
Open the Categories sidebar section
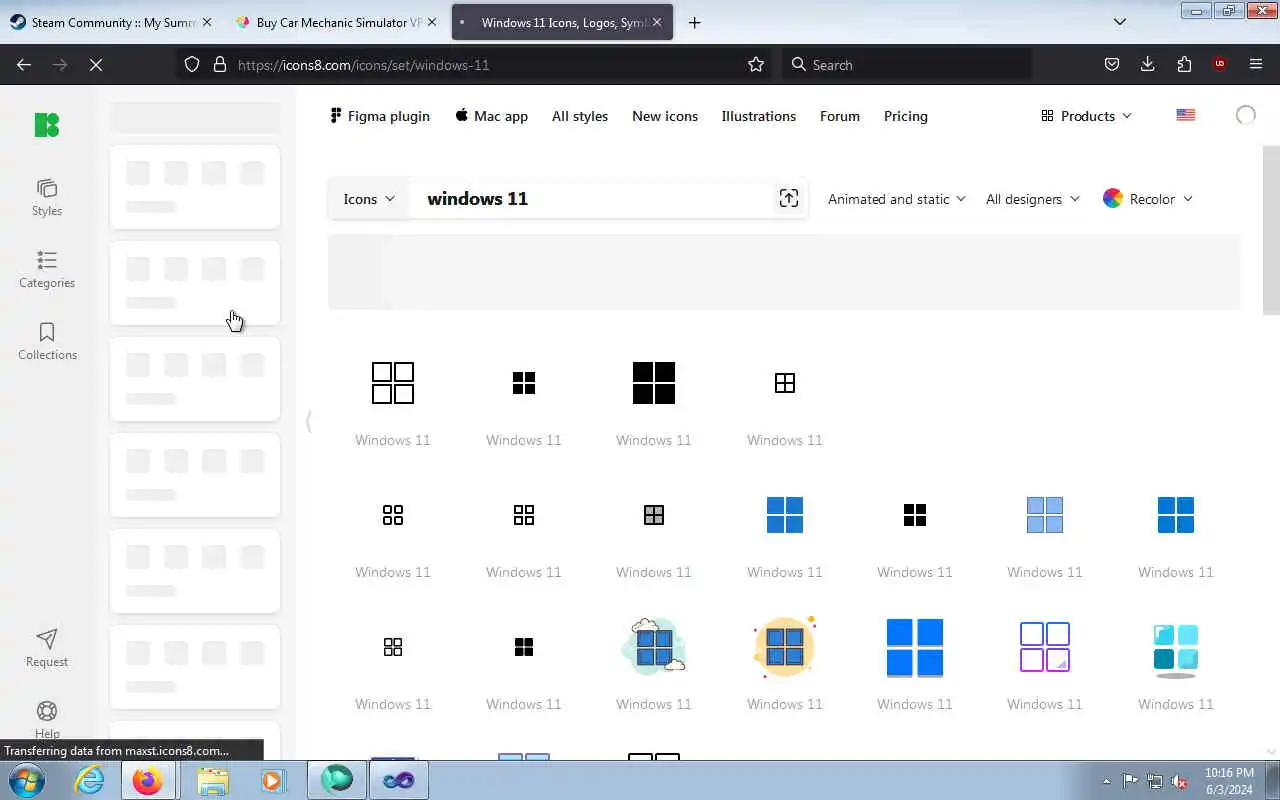[47, 270]
